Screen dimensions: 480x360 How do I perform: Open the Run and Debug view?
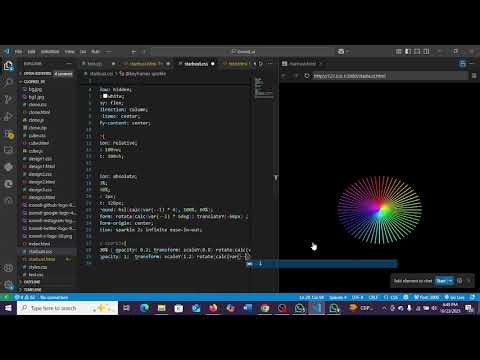[8, 116]
